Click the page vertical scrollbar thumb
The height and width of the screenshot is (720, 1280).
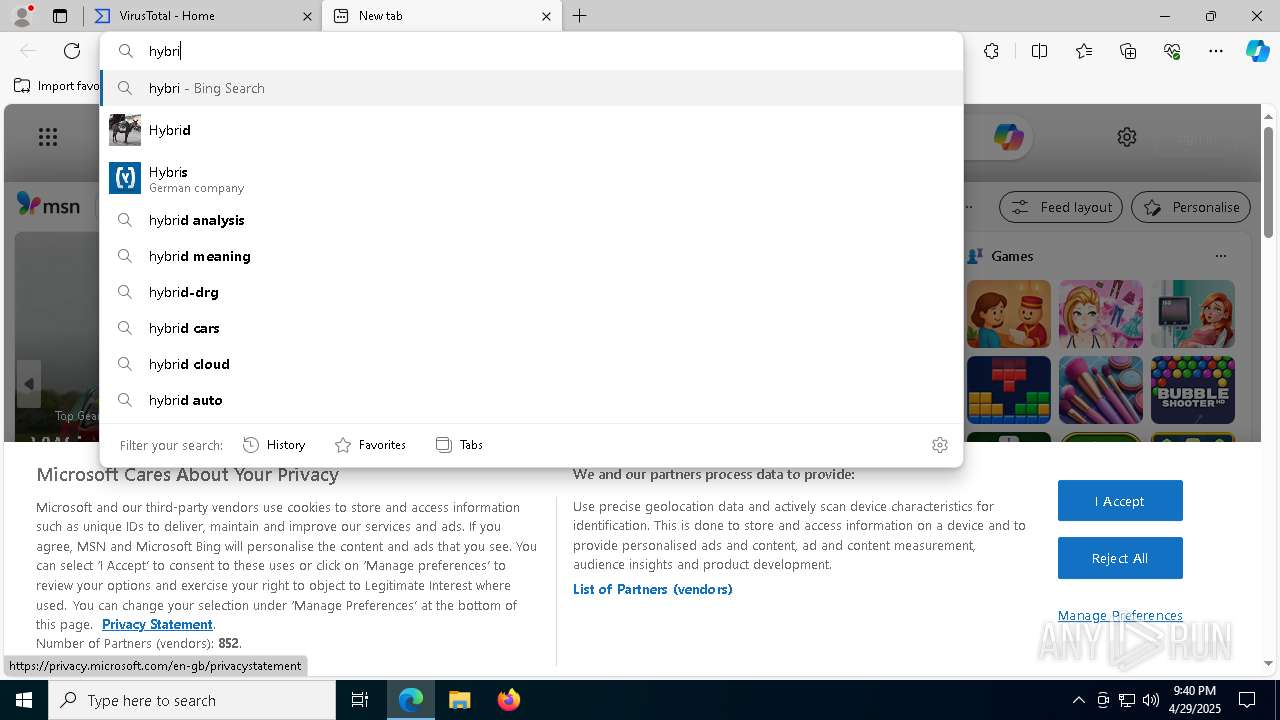tap(1268, 182)
